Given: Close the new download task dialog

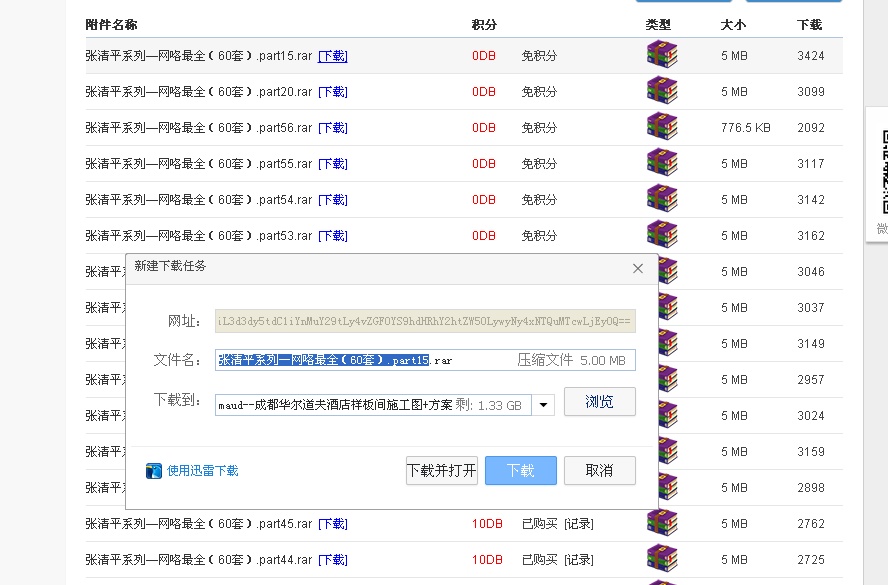Looking at the screenshot, I should (x=638, y=268).
